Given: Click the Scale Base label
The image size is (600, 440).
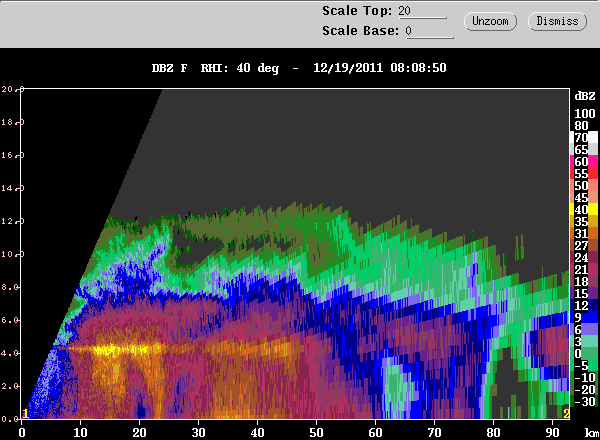Looking at the screenshot, I should [x=360, y=31].
